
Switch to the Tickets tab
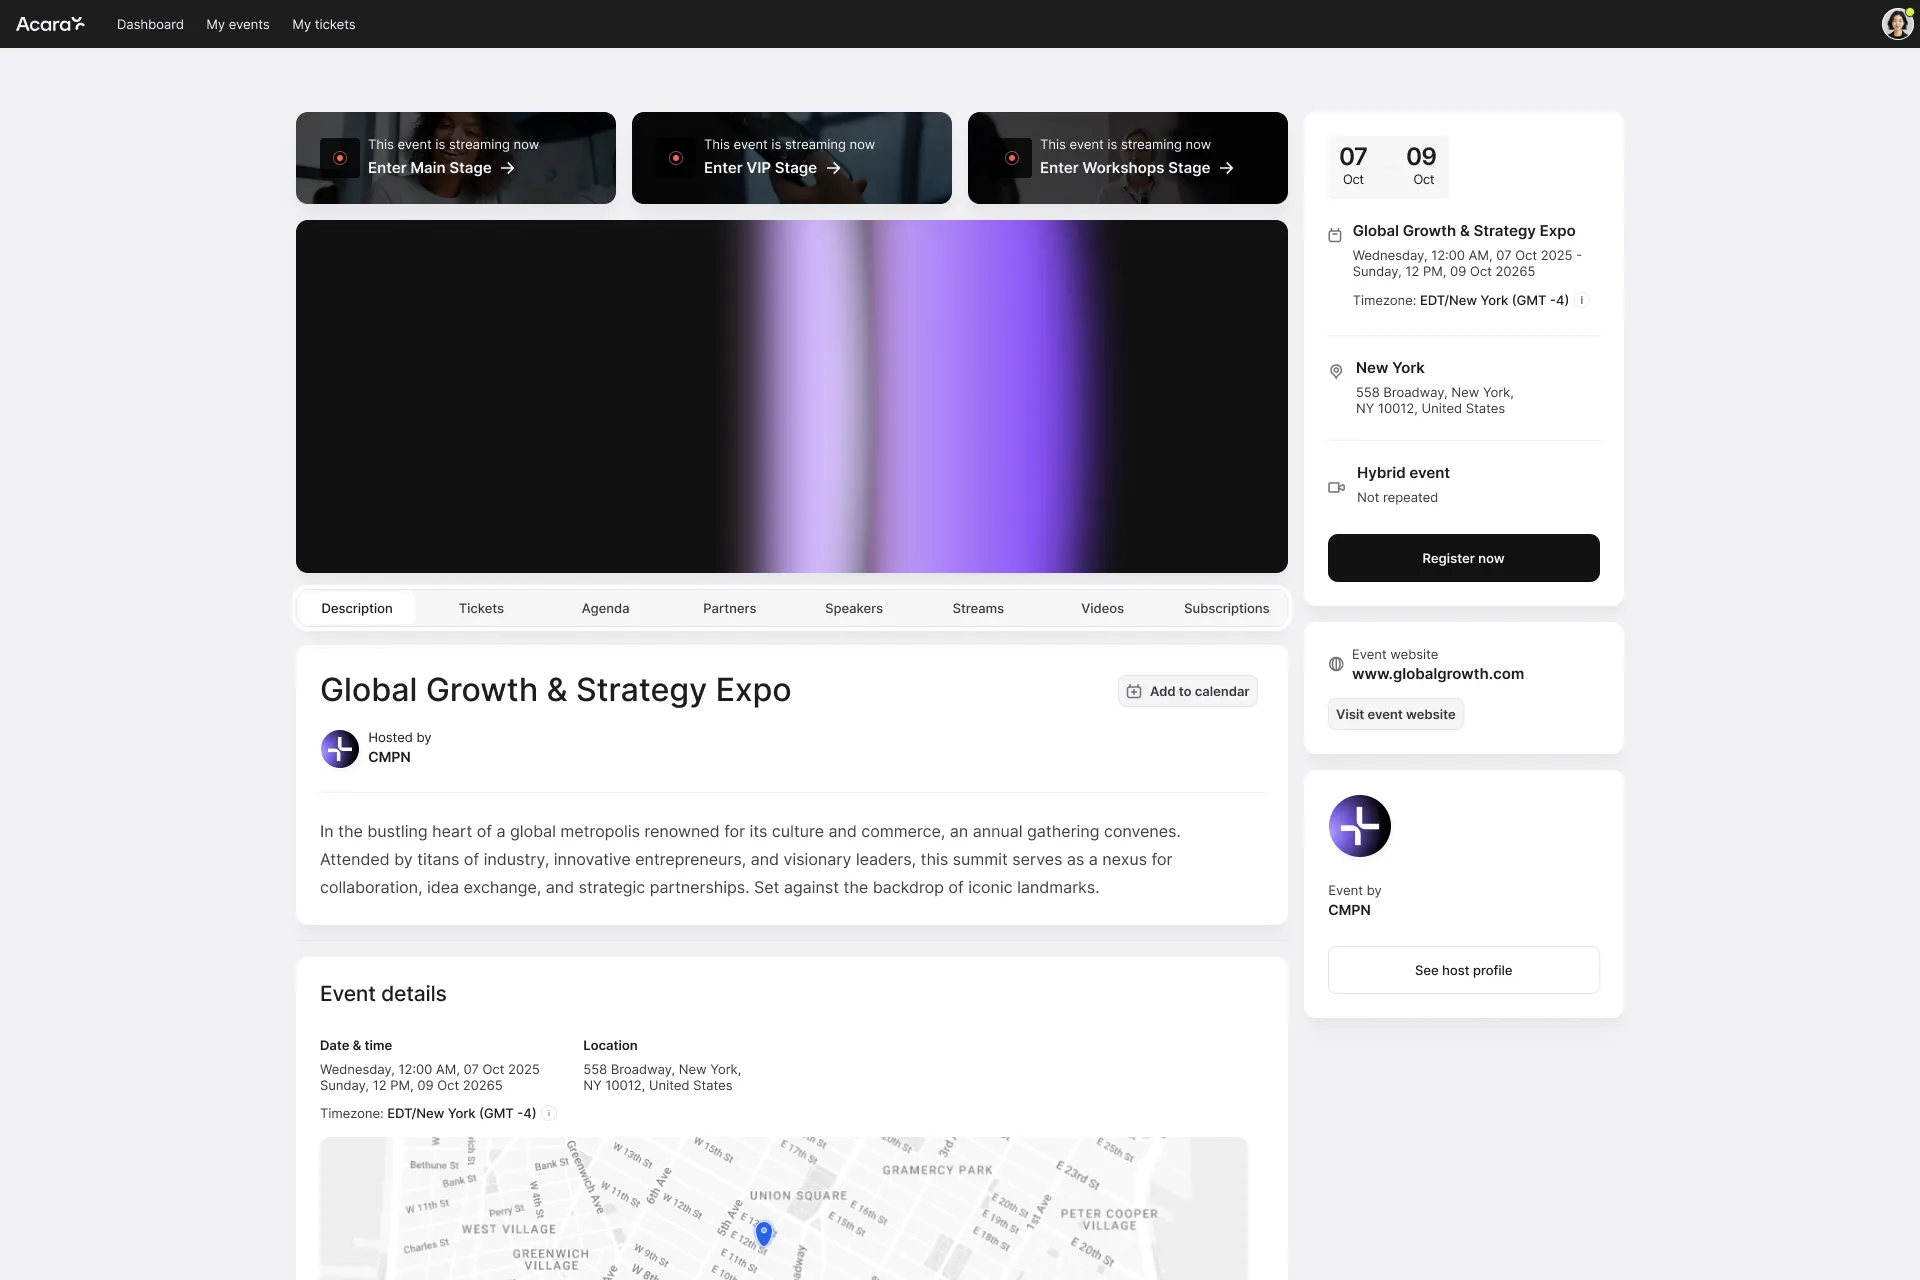coord(481,608)
